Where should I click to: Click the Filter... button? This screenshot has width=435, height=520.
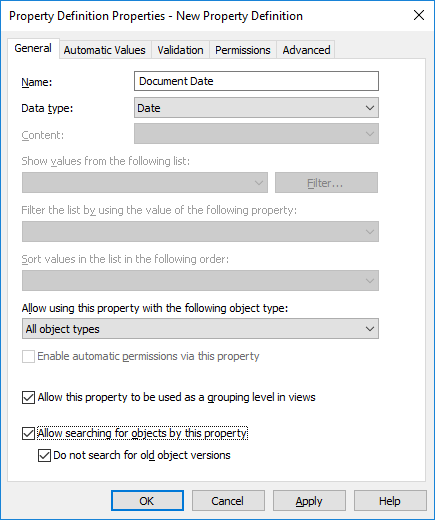pos(326,183)
